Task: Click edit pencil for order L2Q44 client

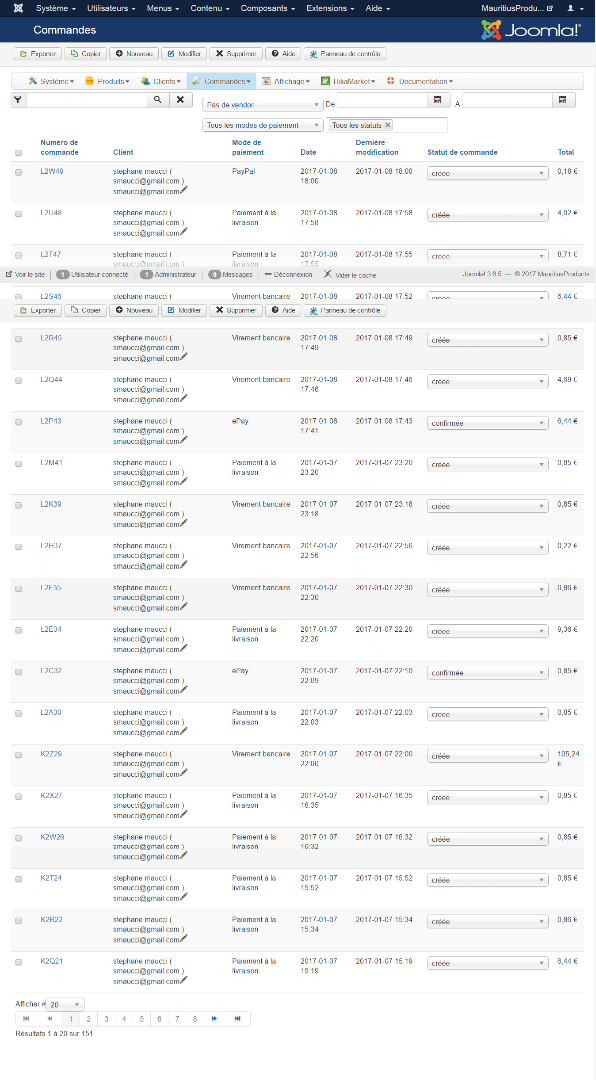Action: pyautogui.click(x=184, y=398)
